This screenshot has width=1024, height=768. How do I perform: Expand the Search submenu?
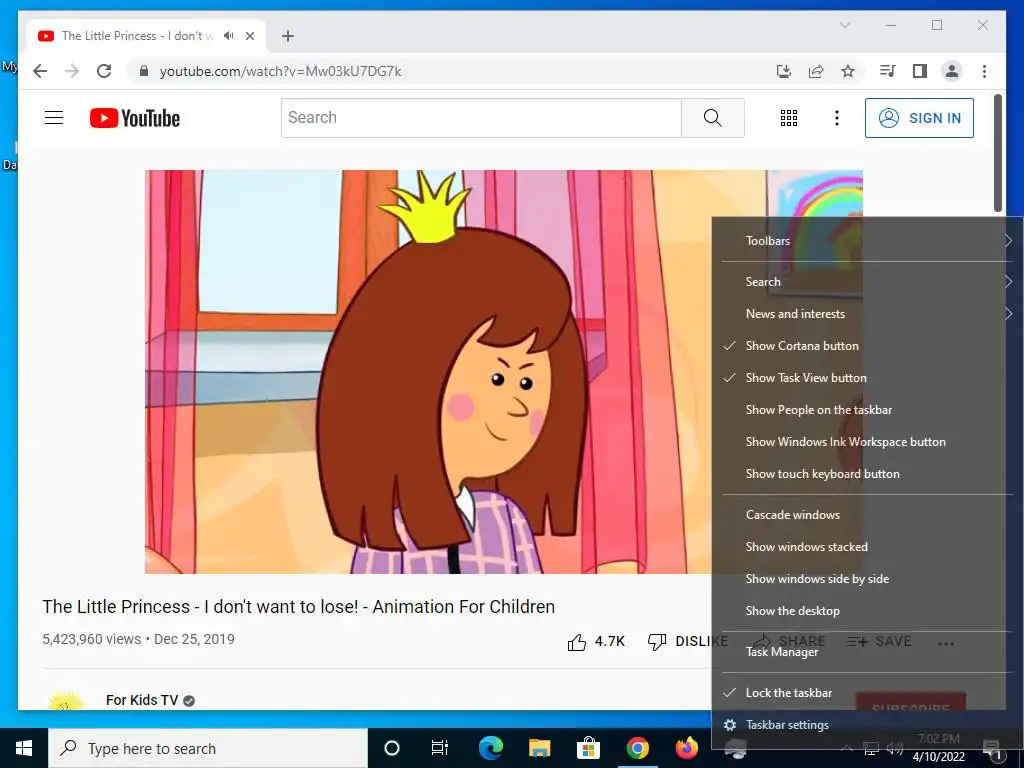[x=867, y=282]
